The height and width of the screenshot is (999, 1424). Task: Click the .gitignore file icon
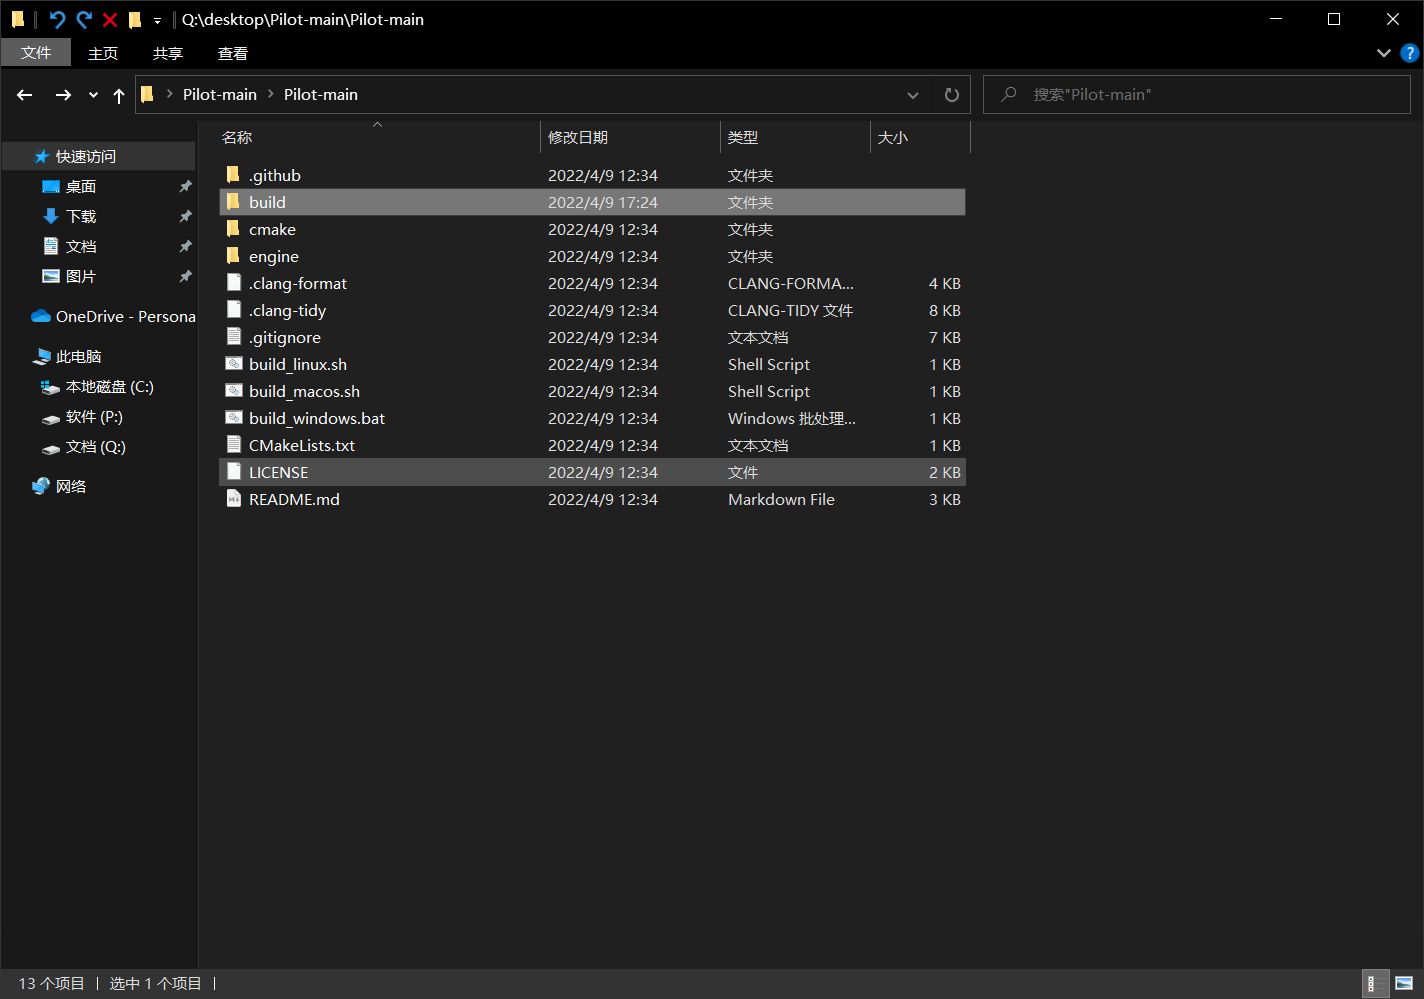(234, 337)
